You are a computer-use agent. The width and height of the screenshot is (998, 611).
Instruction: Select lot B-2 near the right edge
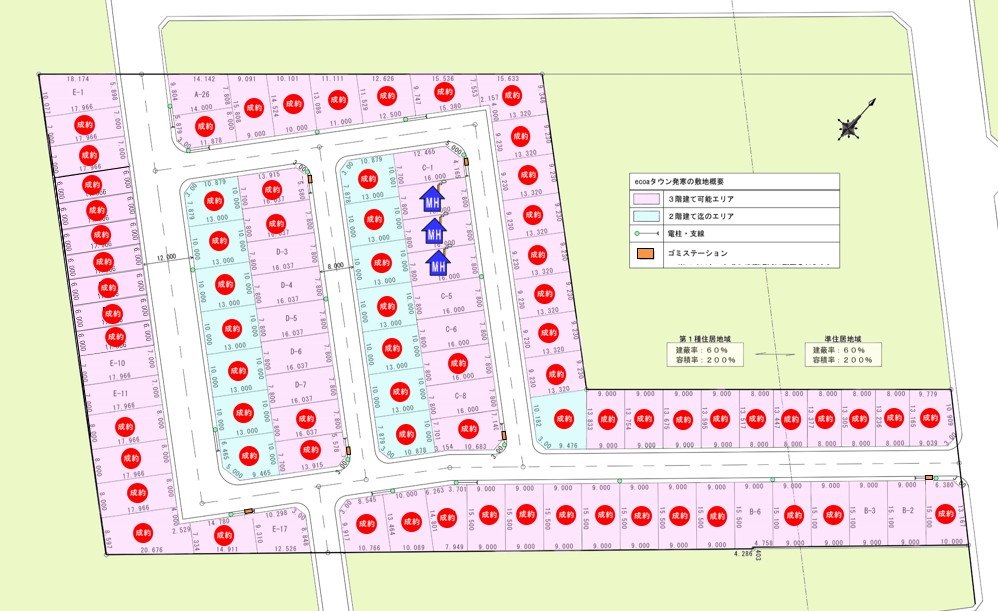pos(908,511)
